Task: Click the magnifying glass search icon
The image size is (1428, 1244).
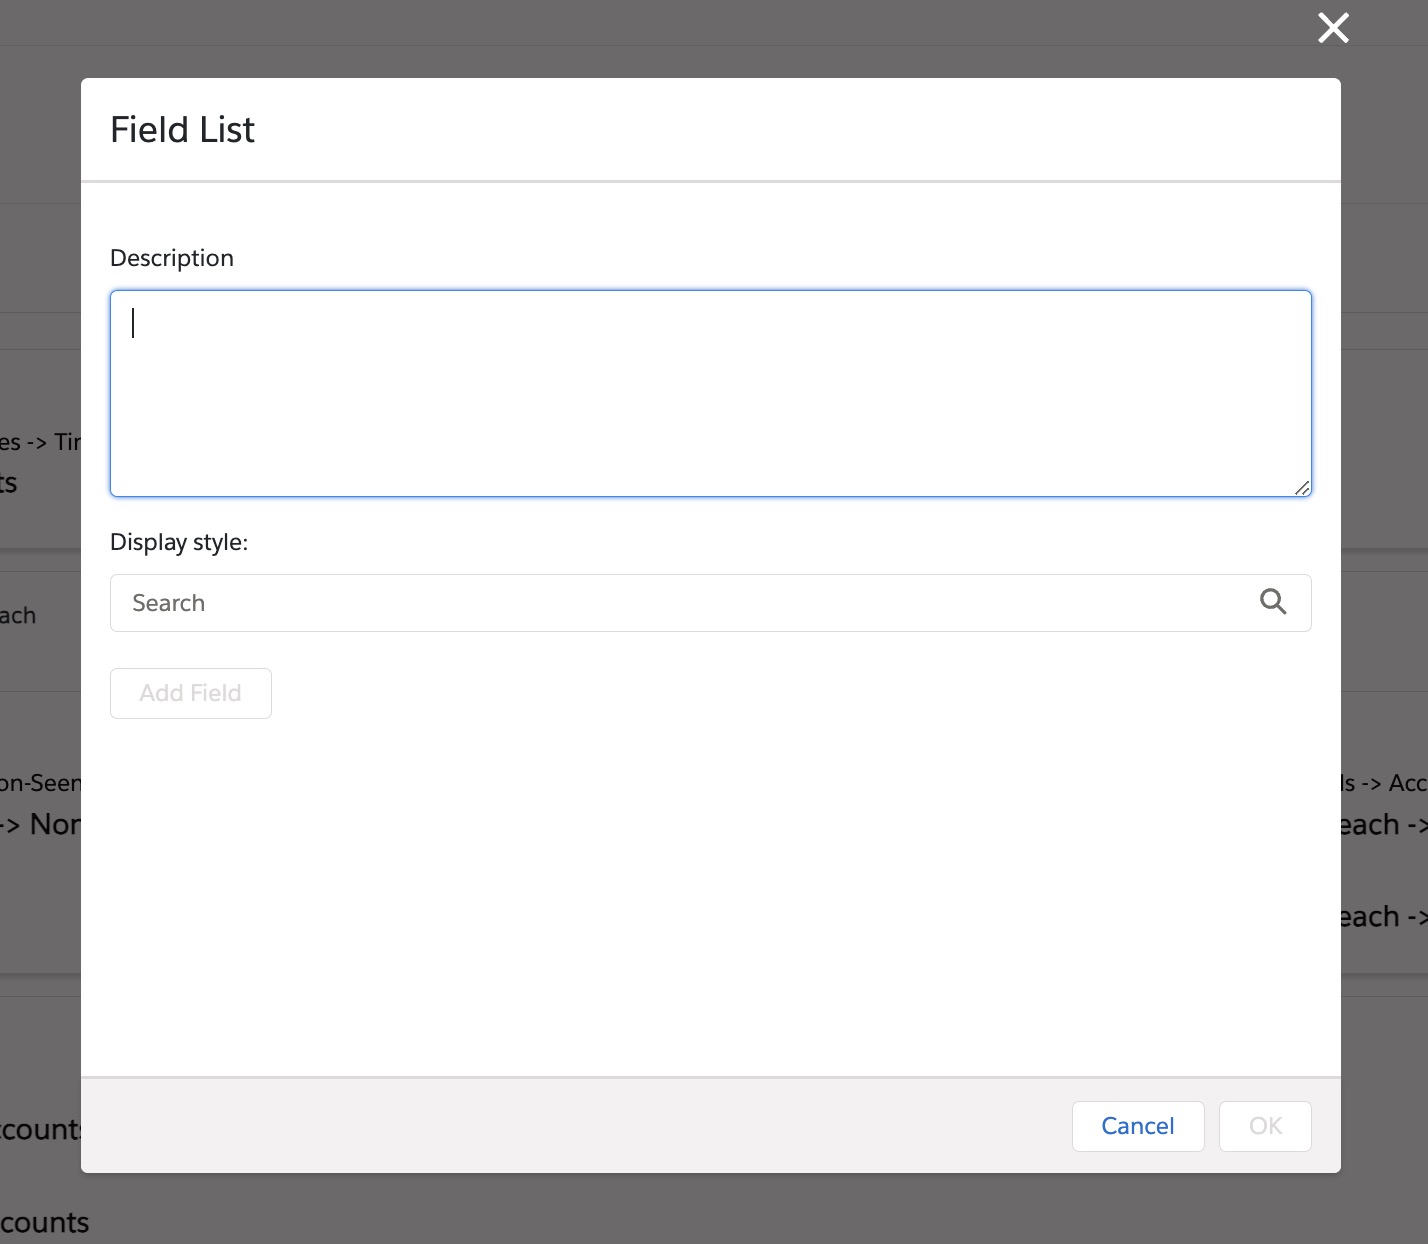Action: pos(1272,602)
